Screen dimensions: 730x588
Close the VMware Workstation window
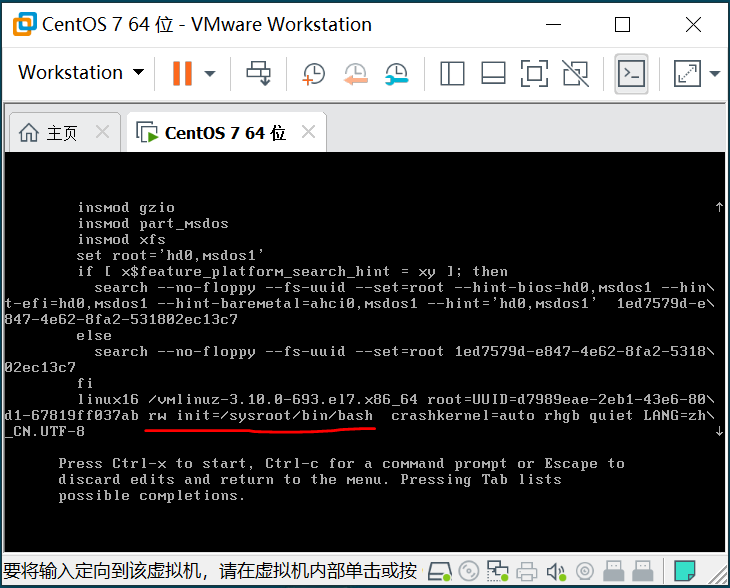[x=693, y=25]
